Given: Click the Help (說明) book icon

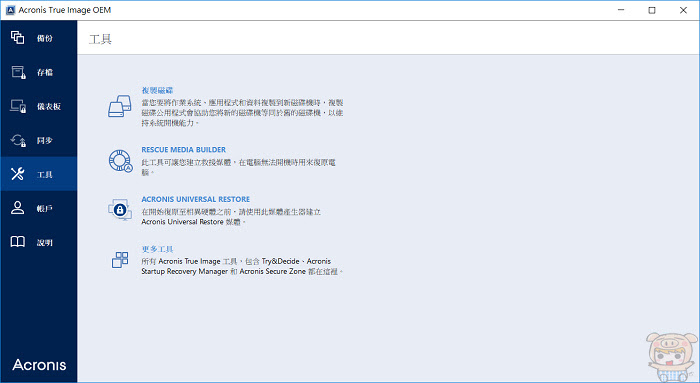Looking at the screenshot, I should (17, 241).
